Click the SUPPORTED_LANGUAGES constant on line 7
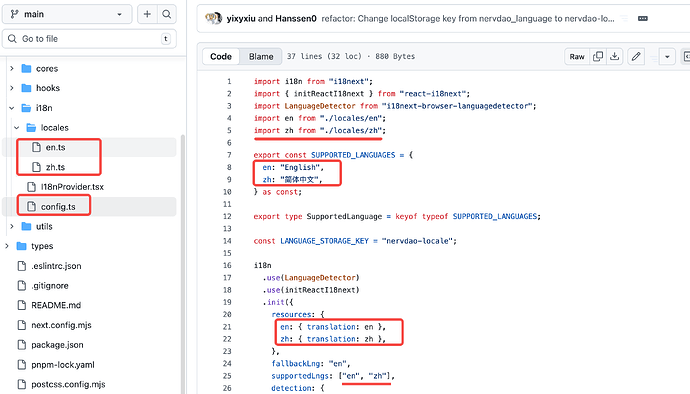690x394 pixels. pos(353,155)
